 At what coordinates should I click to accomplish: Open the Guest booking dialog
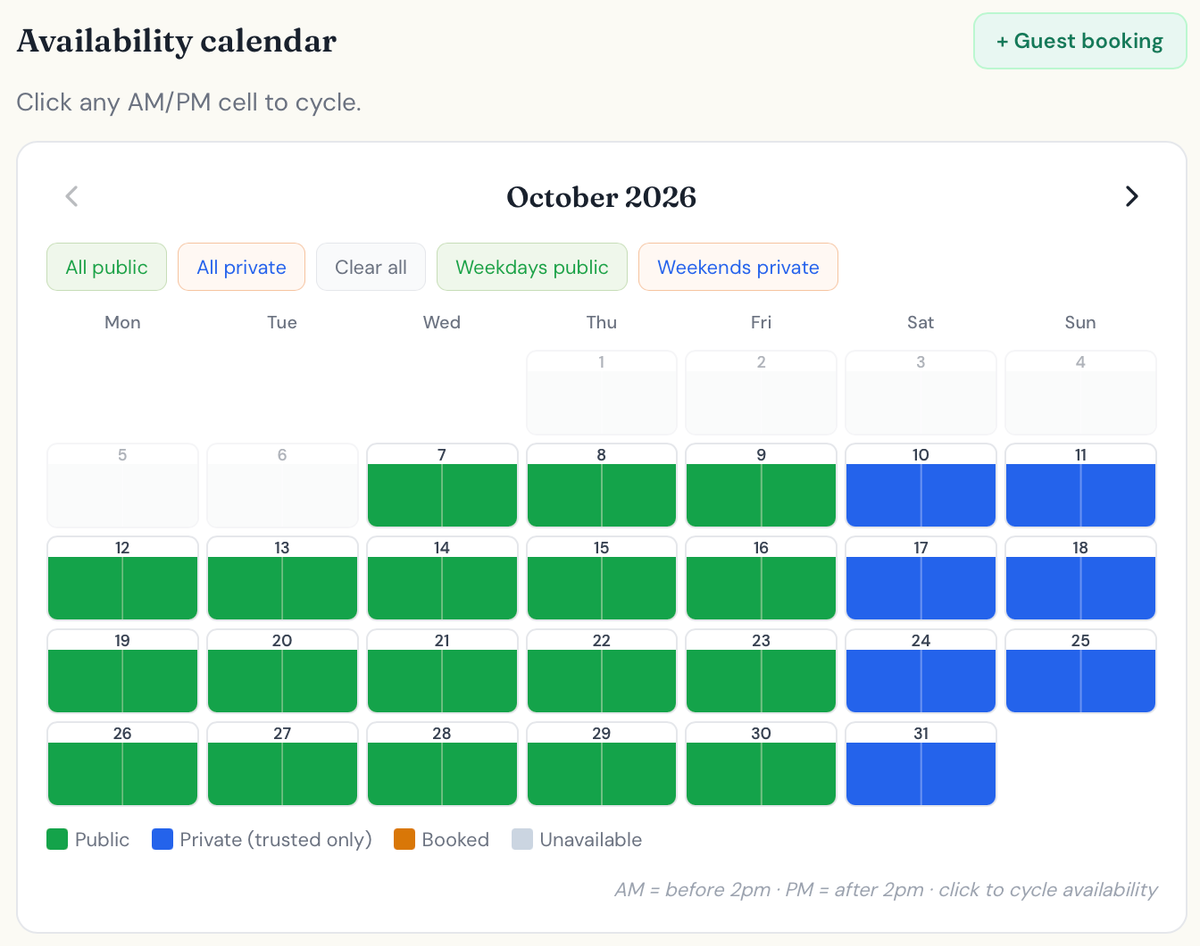coord(1080,41)
